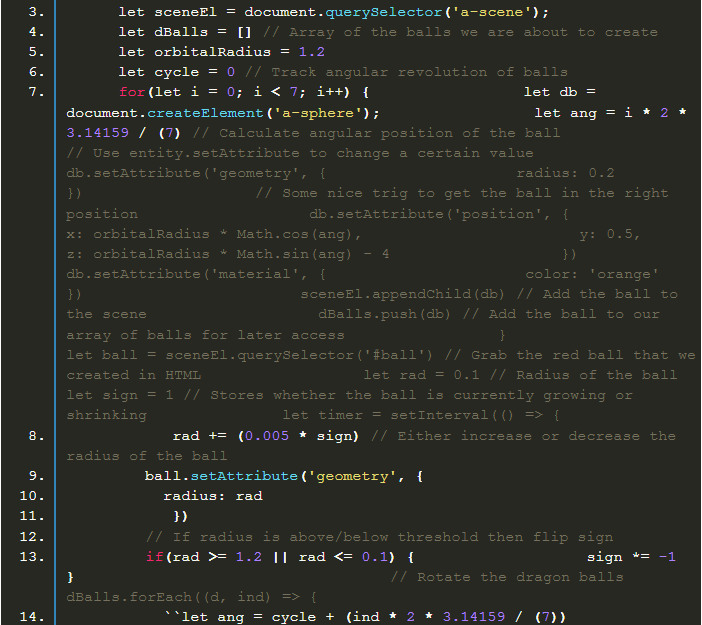Click the red 'if' keyword on line 13

[155, 557]
